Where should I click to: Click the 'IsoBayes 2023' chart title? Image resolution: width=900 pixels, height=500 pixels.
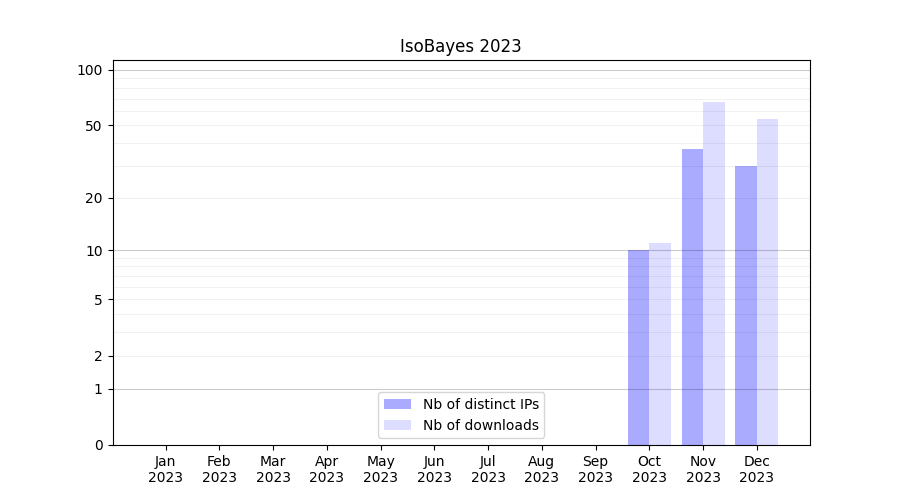tap(460, 46)
